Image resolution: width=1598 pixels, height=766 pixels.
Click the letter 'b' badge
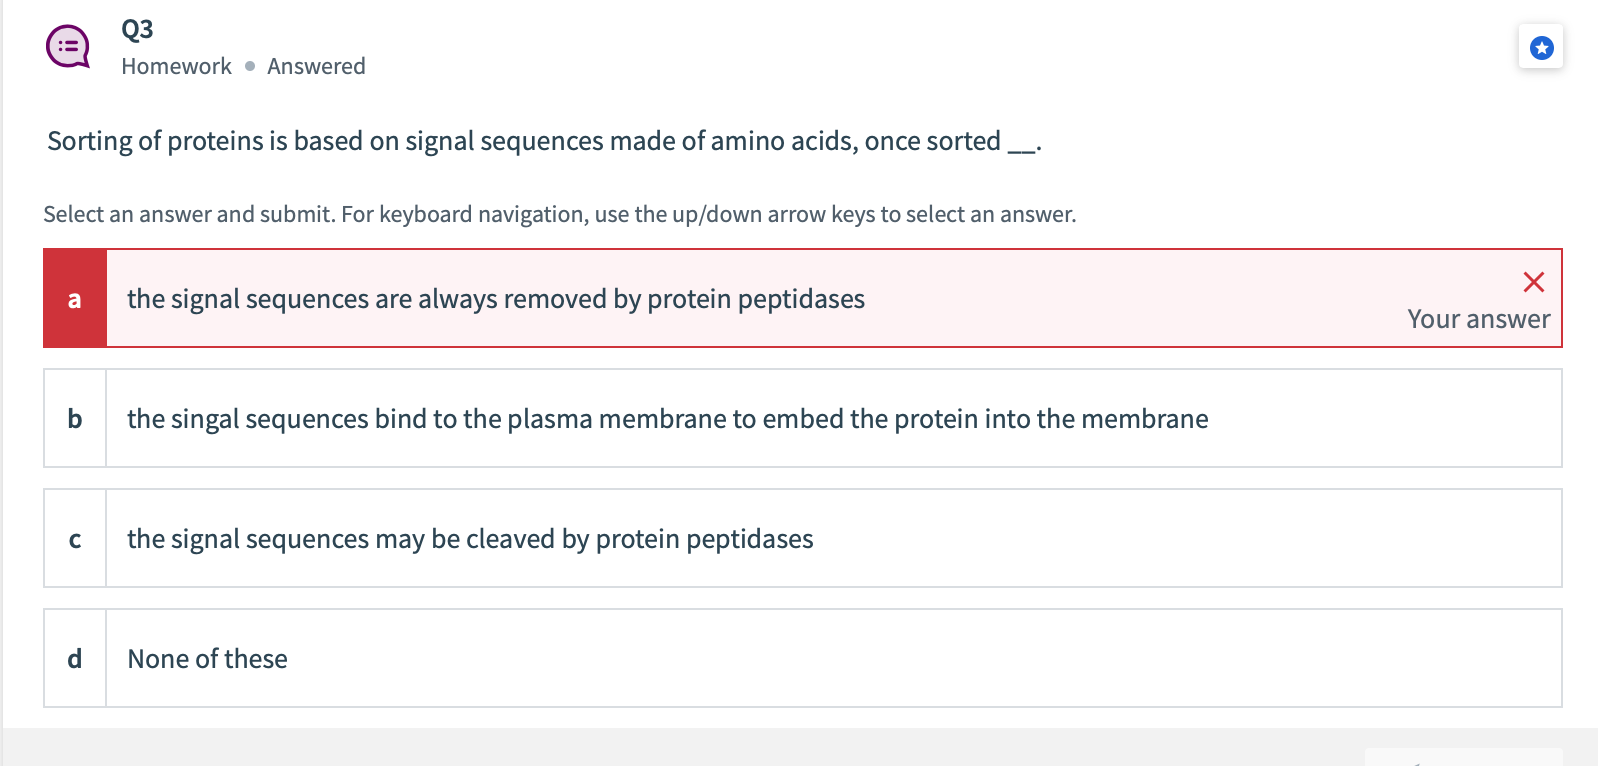point(74,418)
